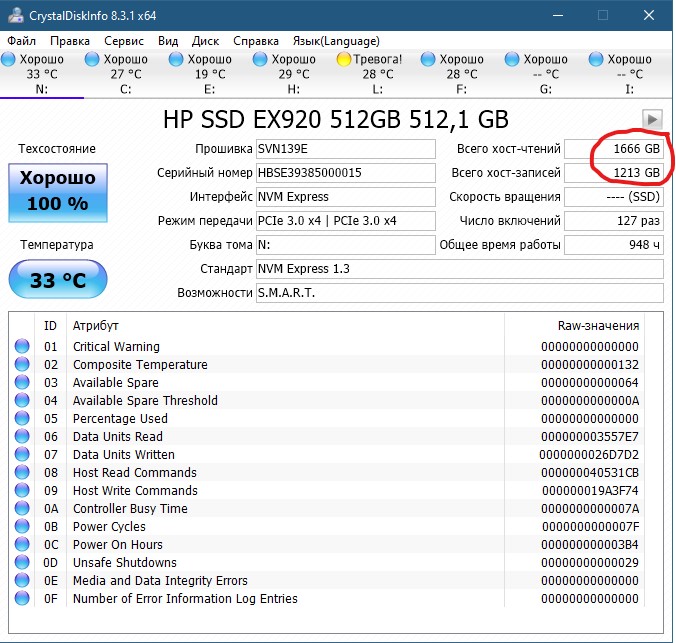Select drive I: status icon

point(598,60)
